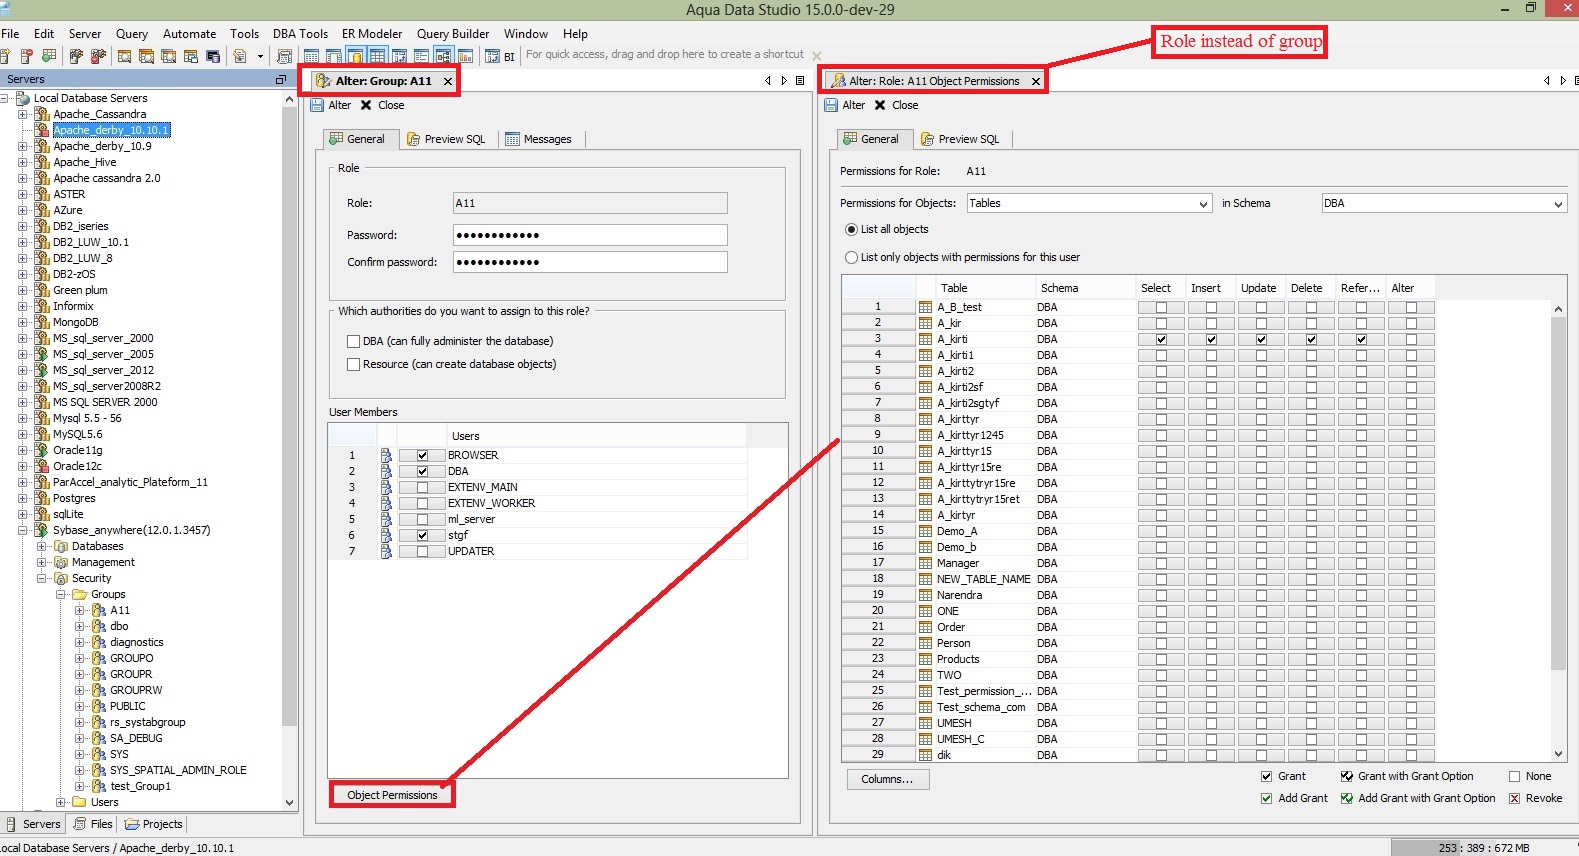This screenshot has width=1579, height=856.
Task: Close the Alter: Role: A11 Object Permissions tab
Action: pyautogui.click(x=1036, y=81)
